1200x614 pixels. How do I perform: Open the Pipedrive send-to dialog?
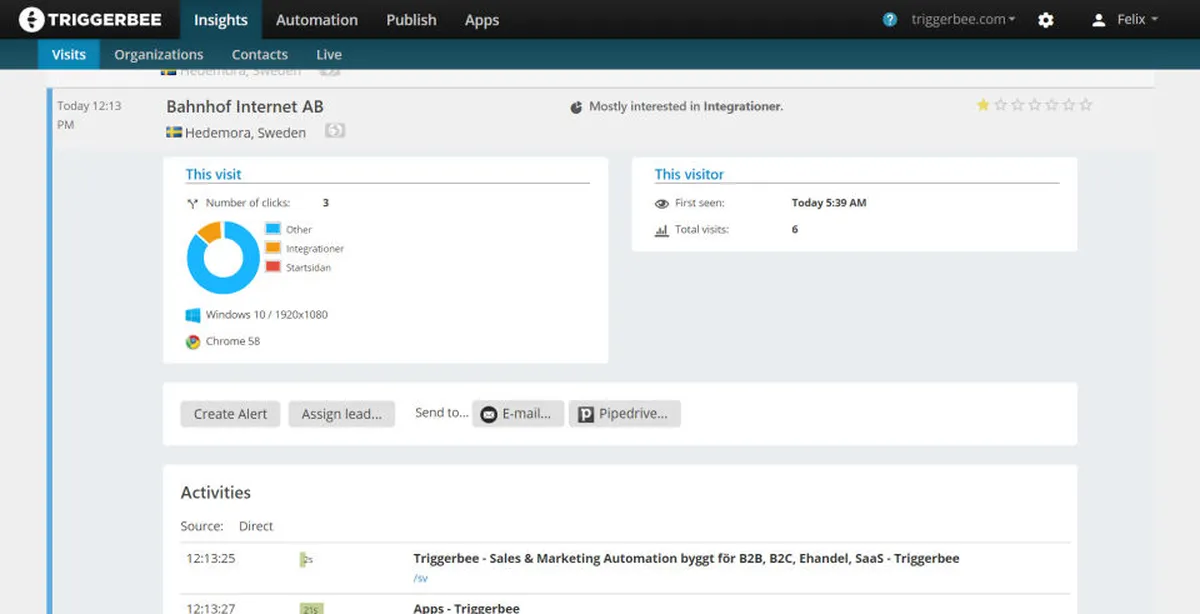pyautogui.click(x=625, y=414)
